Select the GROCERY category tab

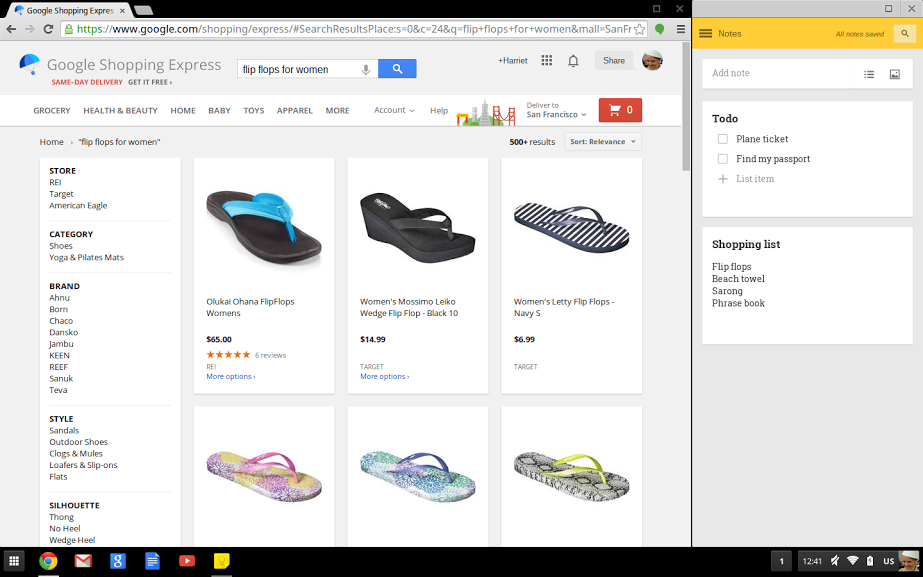pyautogui.click(x=52, y=111)
